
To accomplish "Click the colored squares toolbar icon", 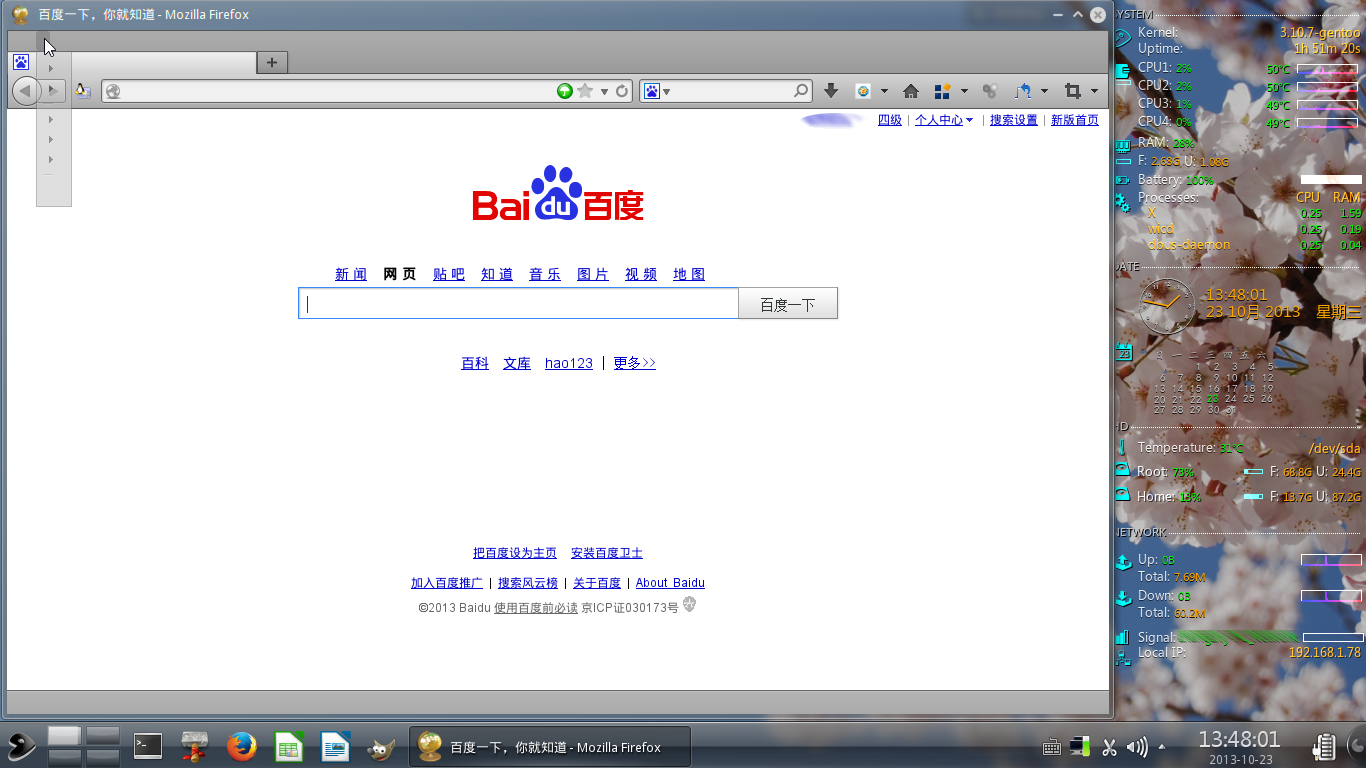I will pos(942,91).
